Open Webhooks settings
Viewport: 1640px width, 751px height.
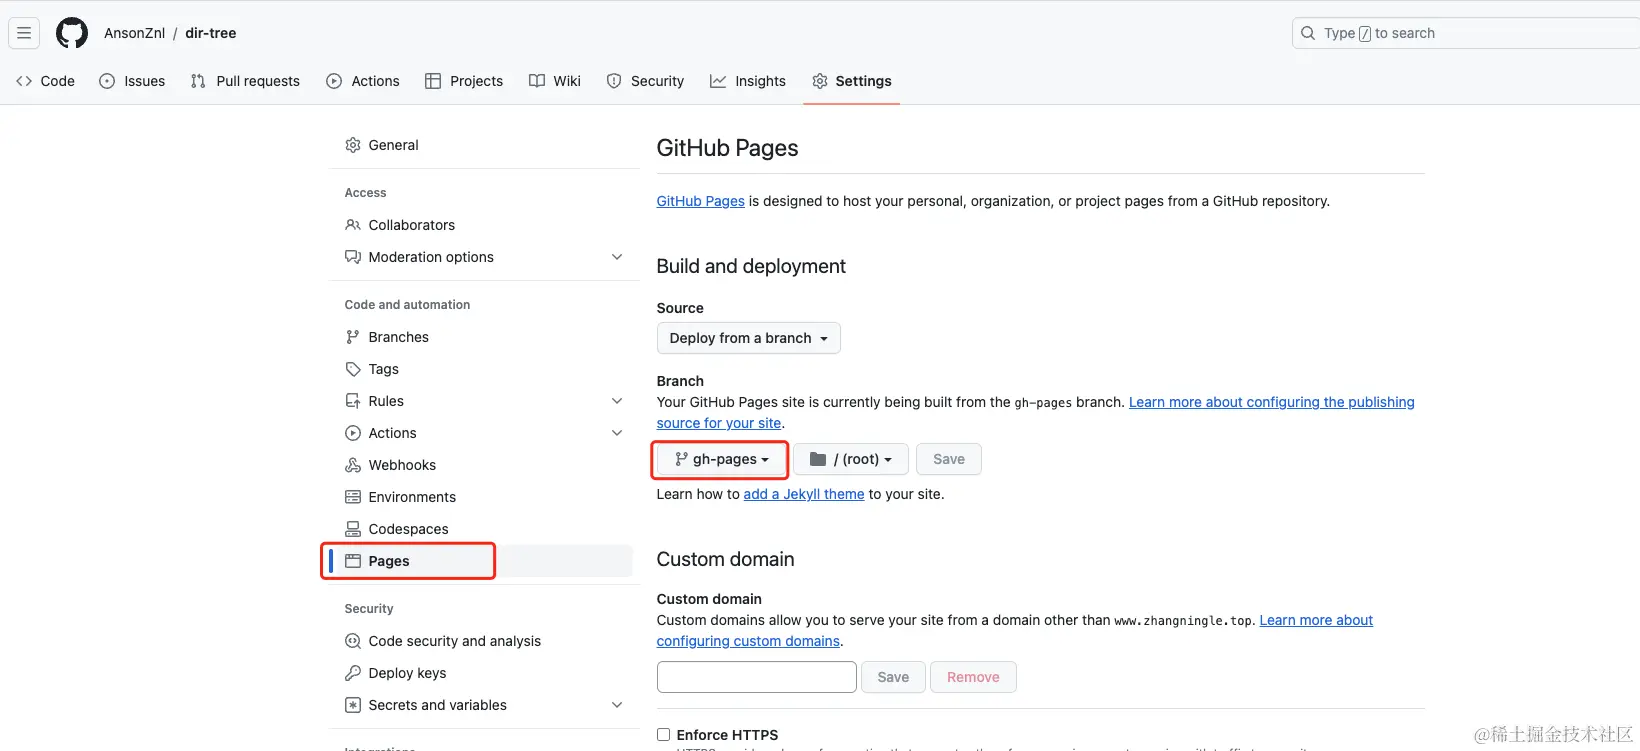point(484,465)
